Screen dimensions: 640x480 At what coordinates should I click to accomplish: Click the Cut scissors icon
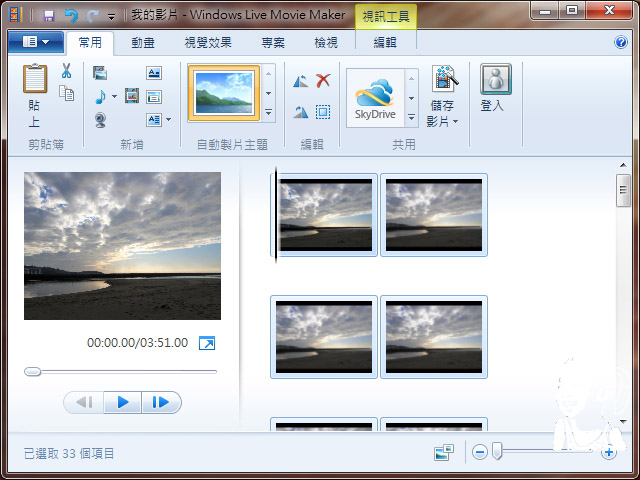[x=66, y=71]
